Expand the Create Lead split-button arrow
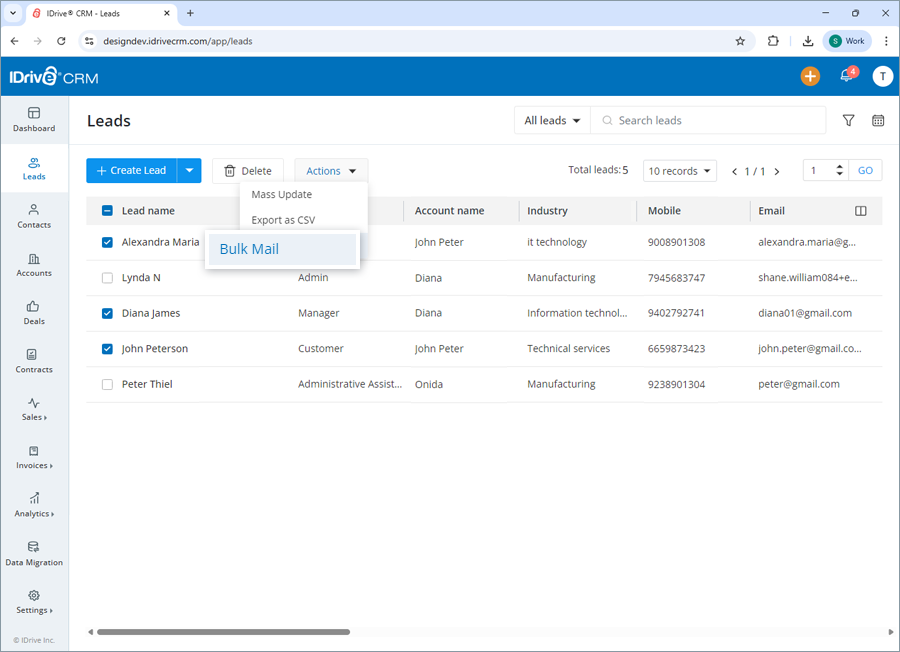Viewport: 900px width, 652px height. pyautogui.click(x=189, y=170)
